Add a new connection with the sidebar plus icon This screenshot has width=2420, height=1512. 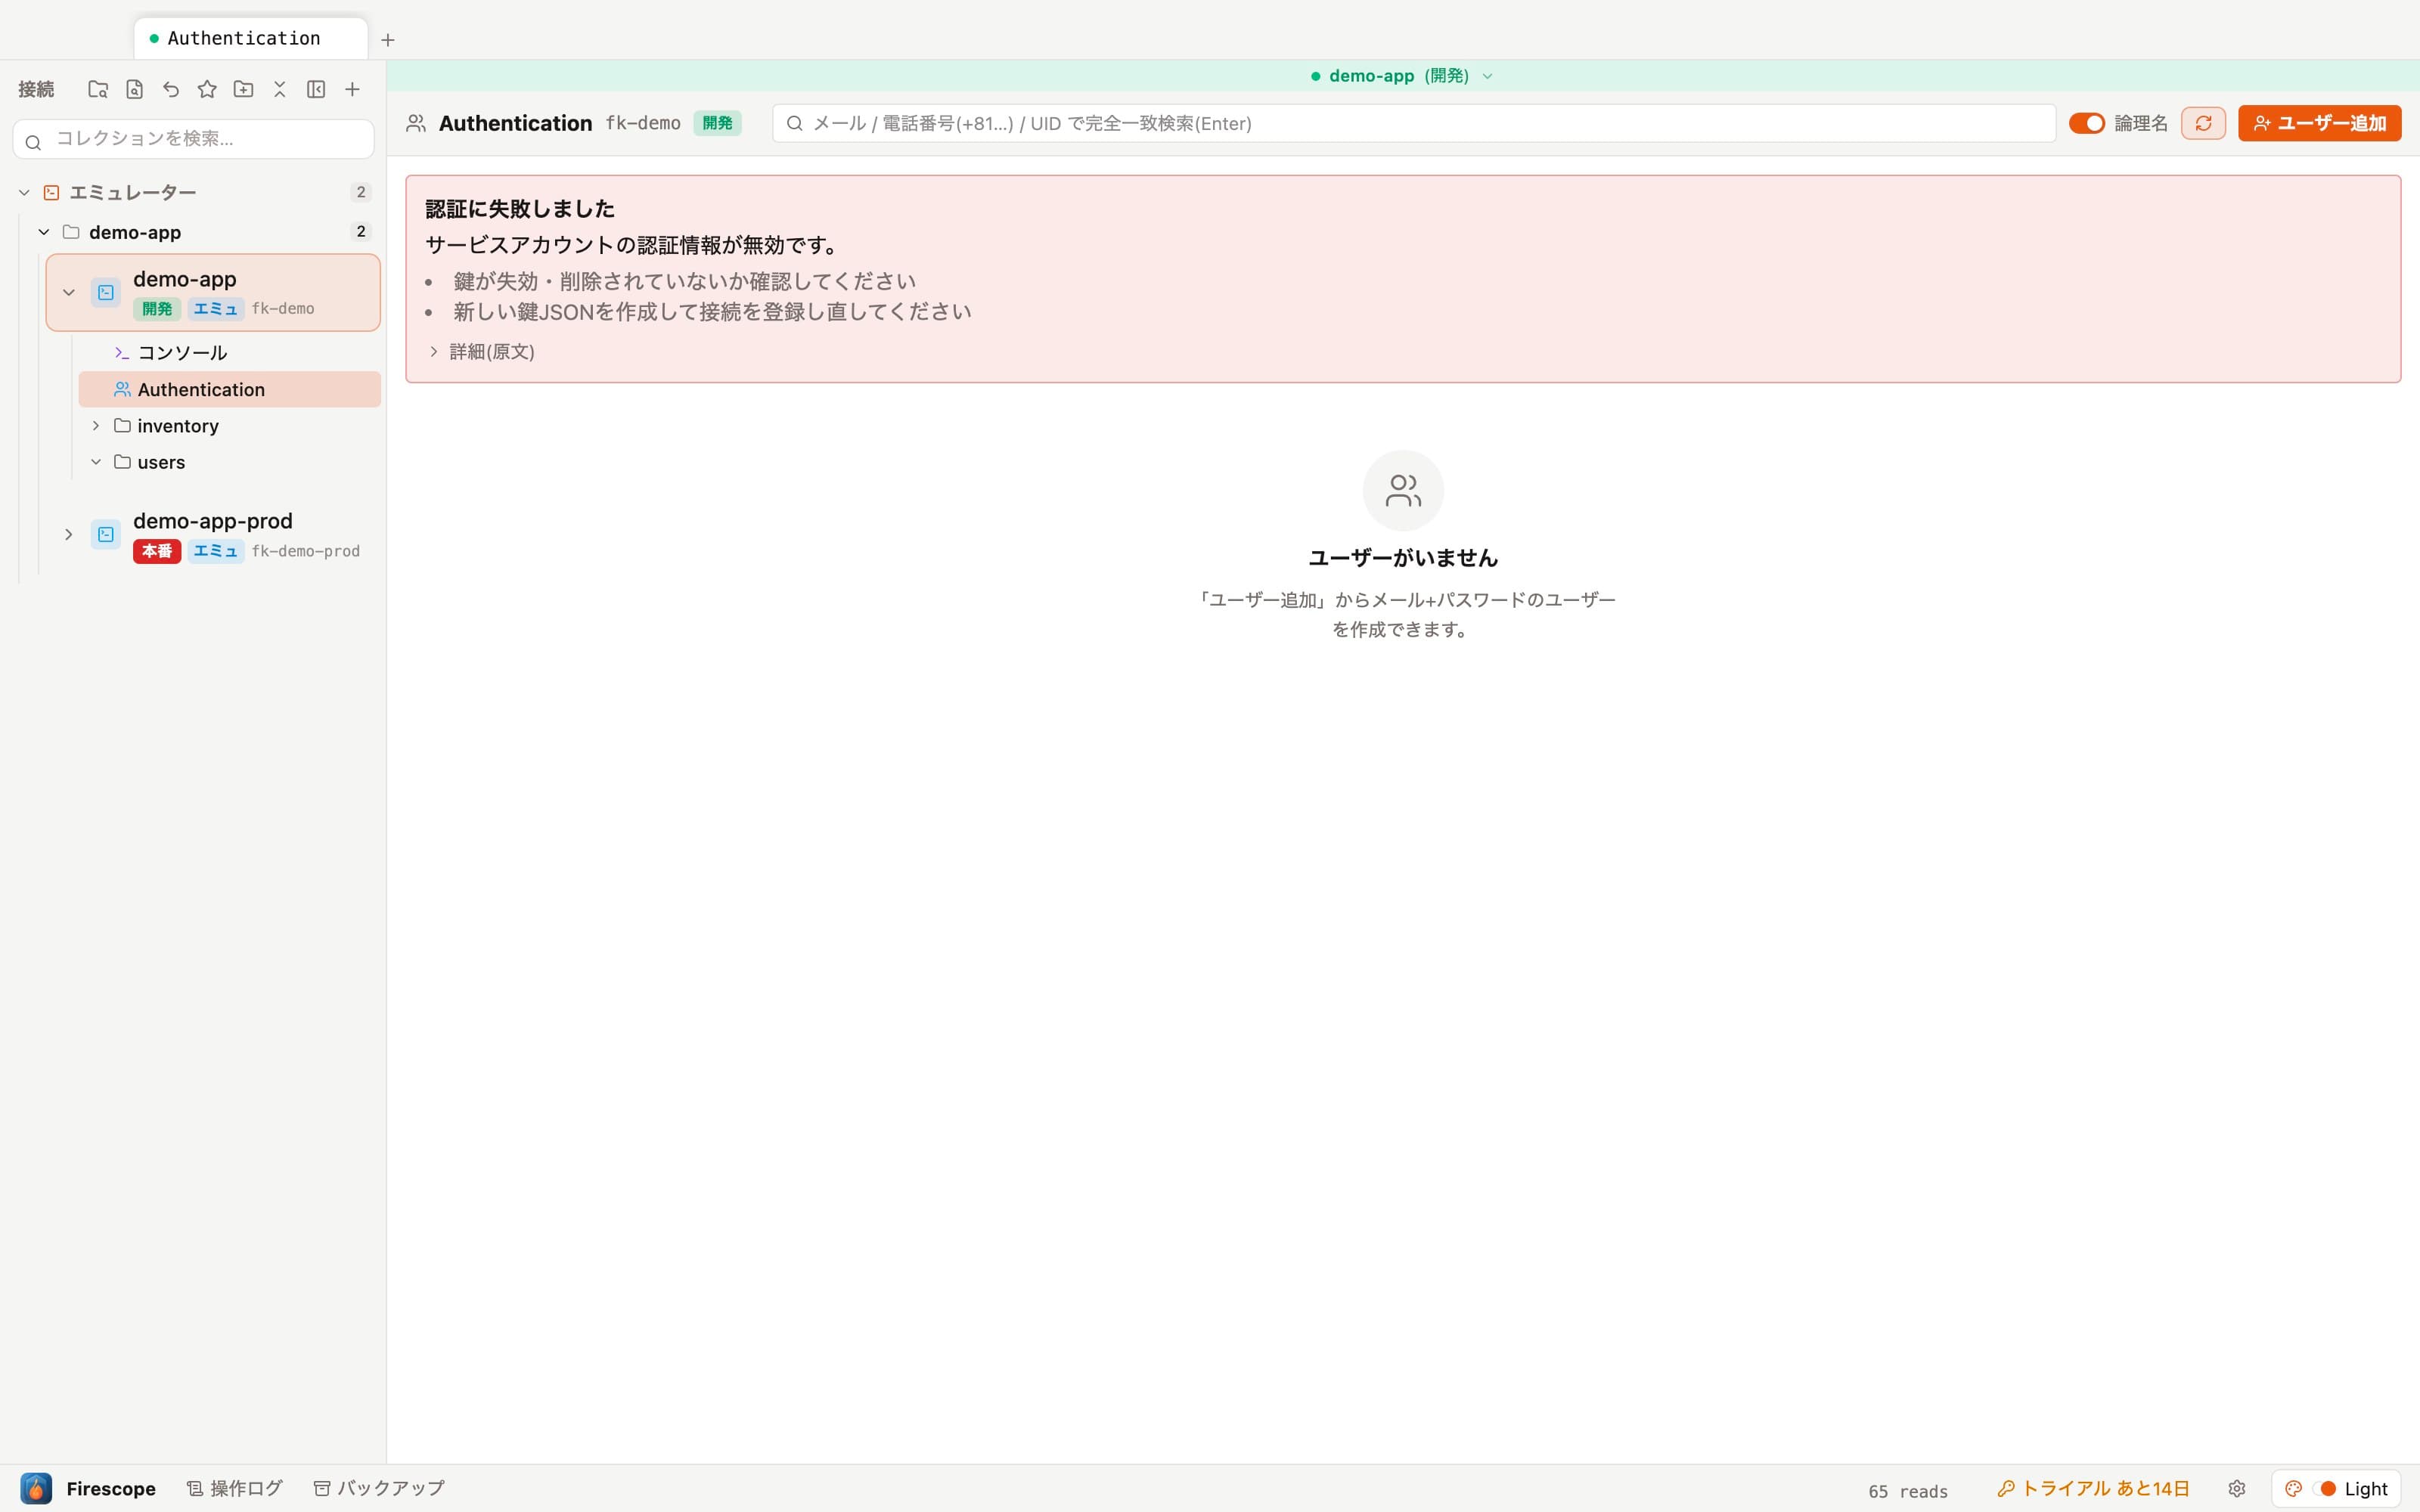click(352, 89)
